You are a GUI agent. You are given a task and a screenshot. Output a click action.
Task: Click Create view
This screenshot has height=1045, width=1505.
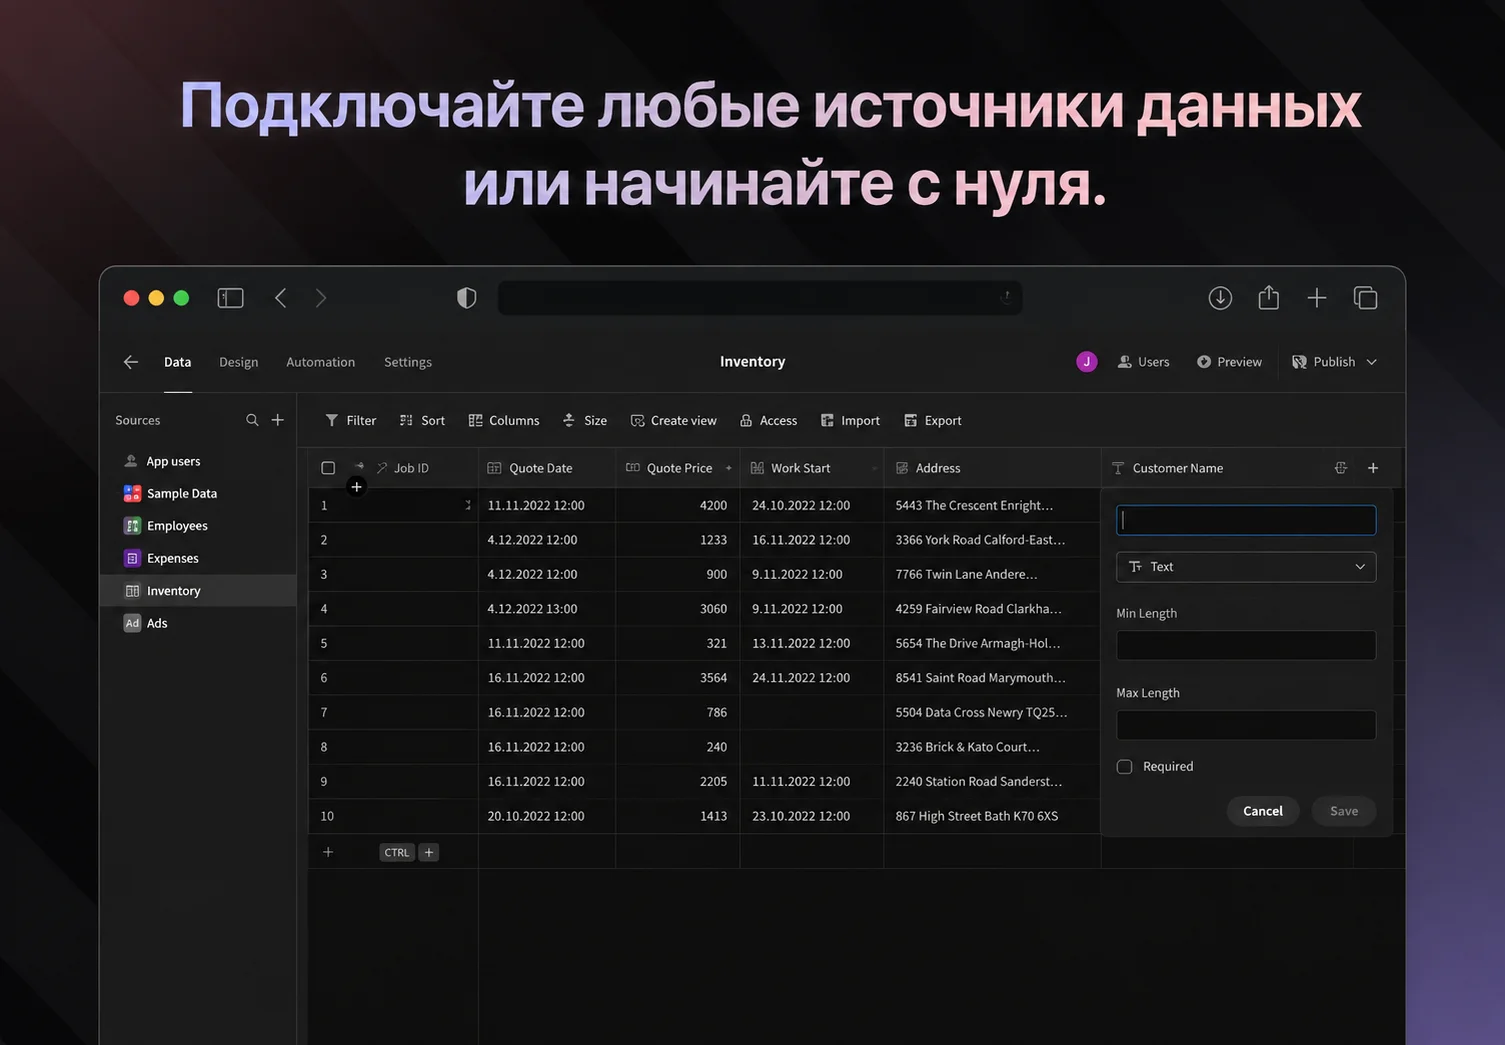tap(674, 421)
